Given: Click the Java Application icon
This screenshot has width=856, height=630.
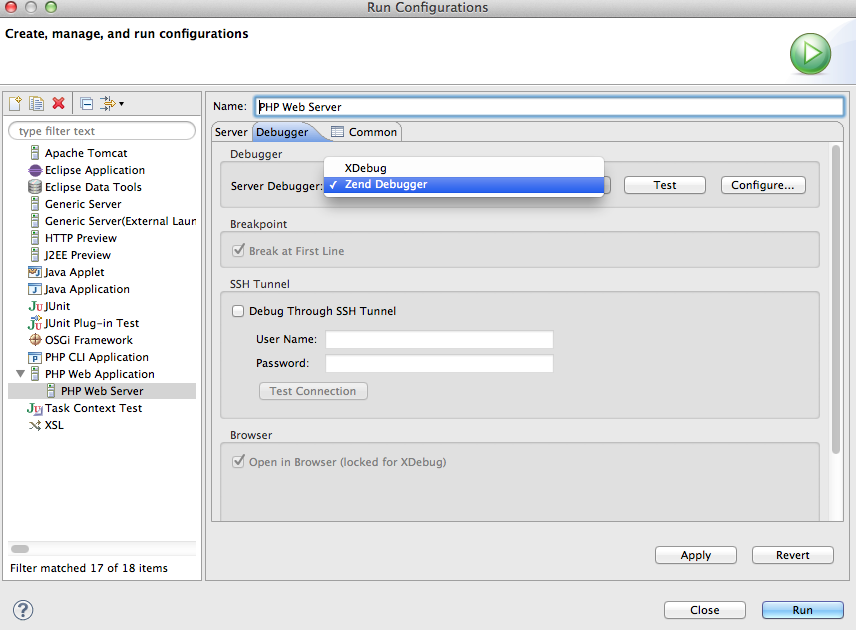Looking at the screenshot, I should click(35, 289).
